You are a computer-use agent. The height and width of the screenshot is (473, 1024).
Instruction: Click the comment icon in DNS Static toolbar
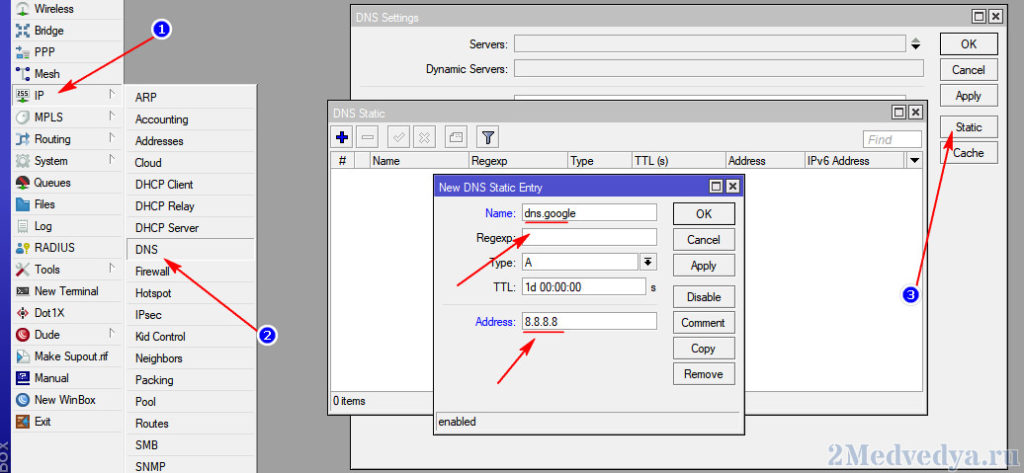pyautogui.click(x=456, y=137)
